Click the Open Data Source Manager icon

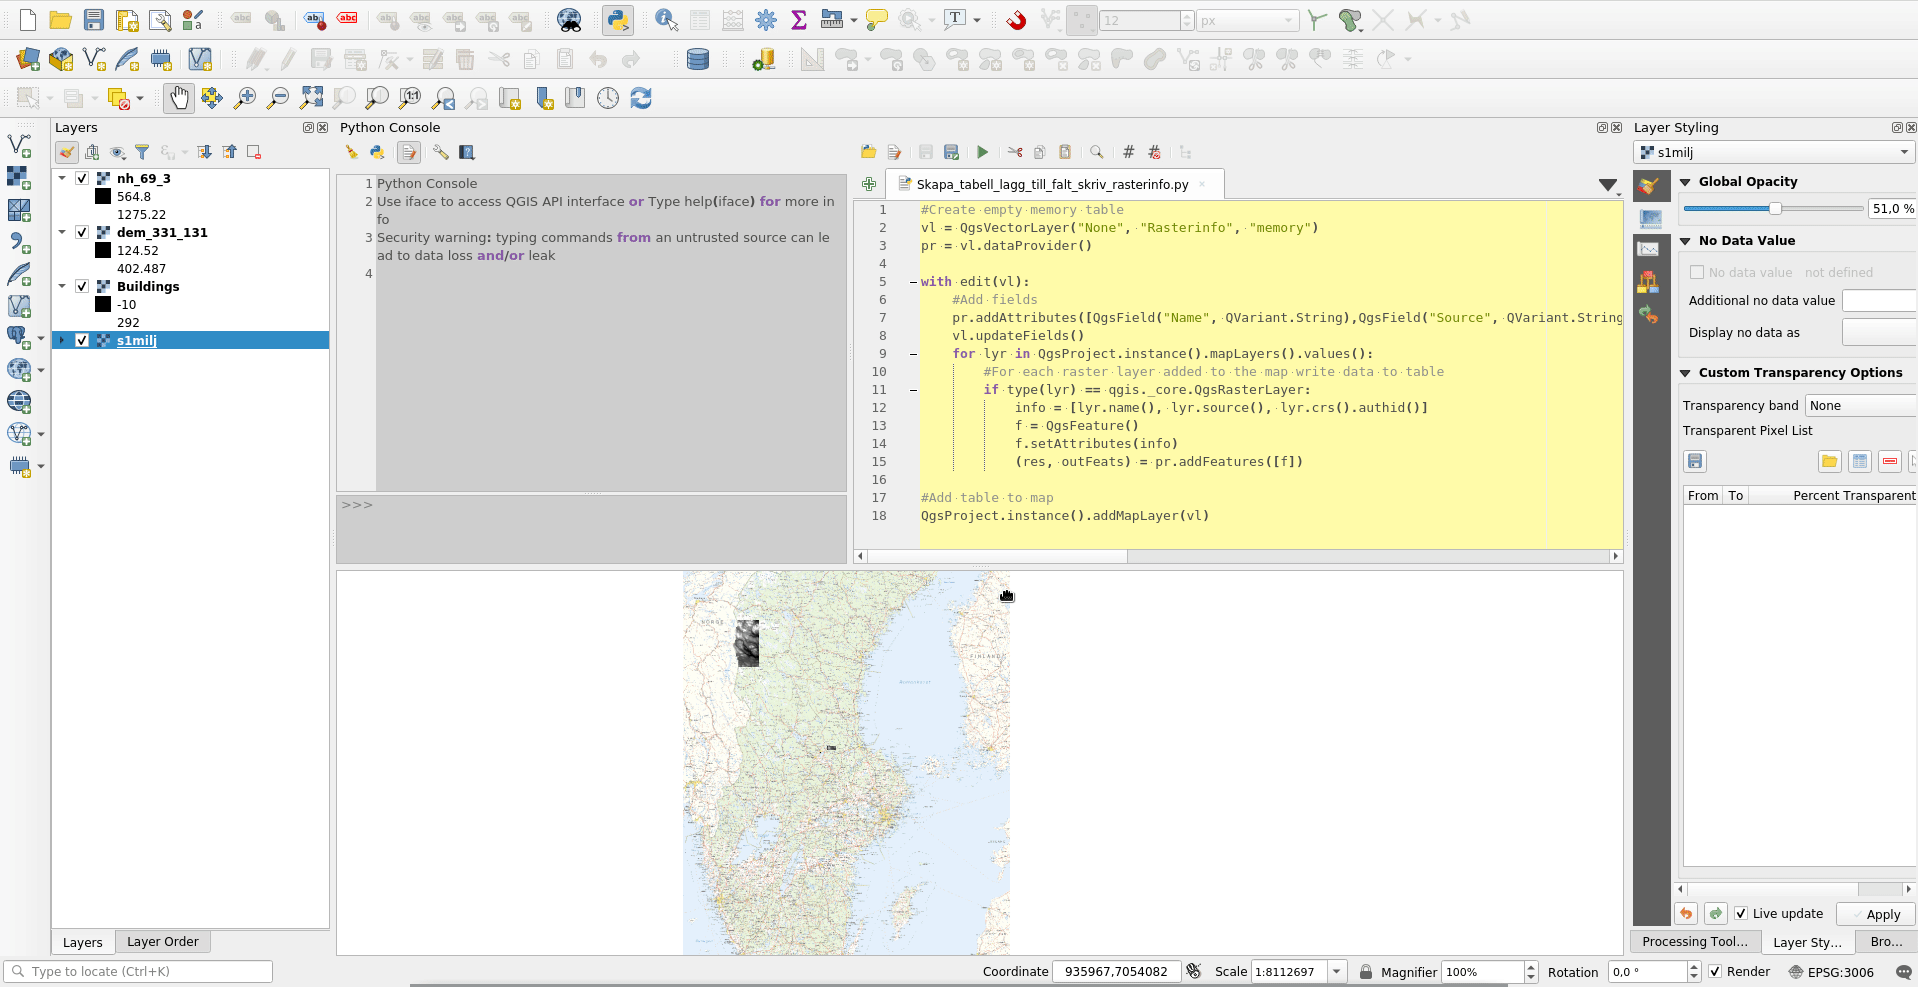coord(28,59)
